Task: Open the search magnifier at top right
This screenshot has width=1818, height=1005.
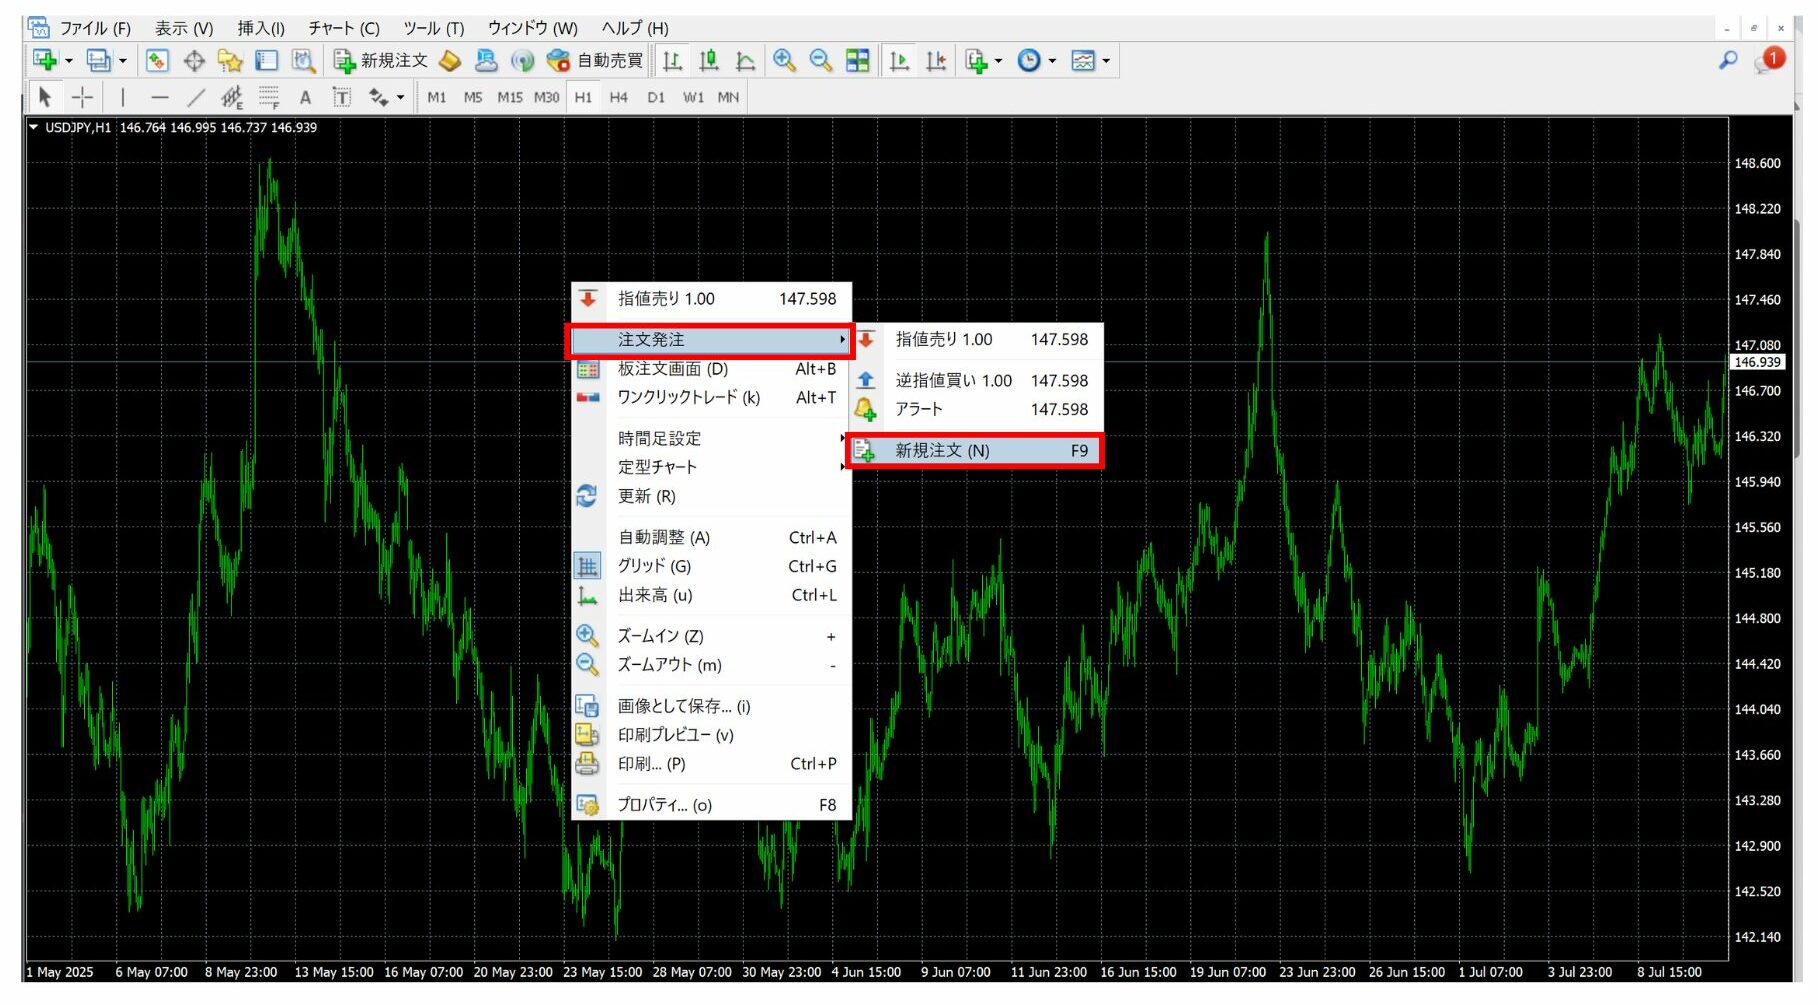Action: (x=1726, y=60)
